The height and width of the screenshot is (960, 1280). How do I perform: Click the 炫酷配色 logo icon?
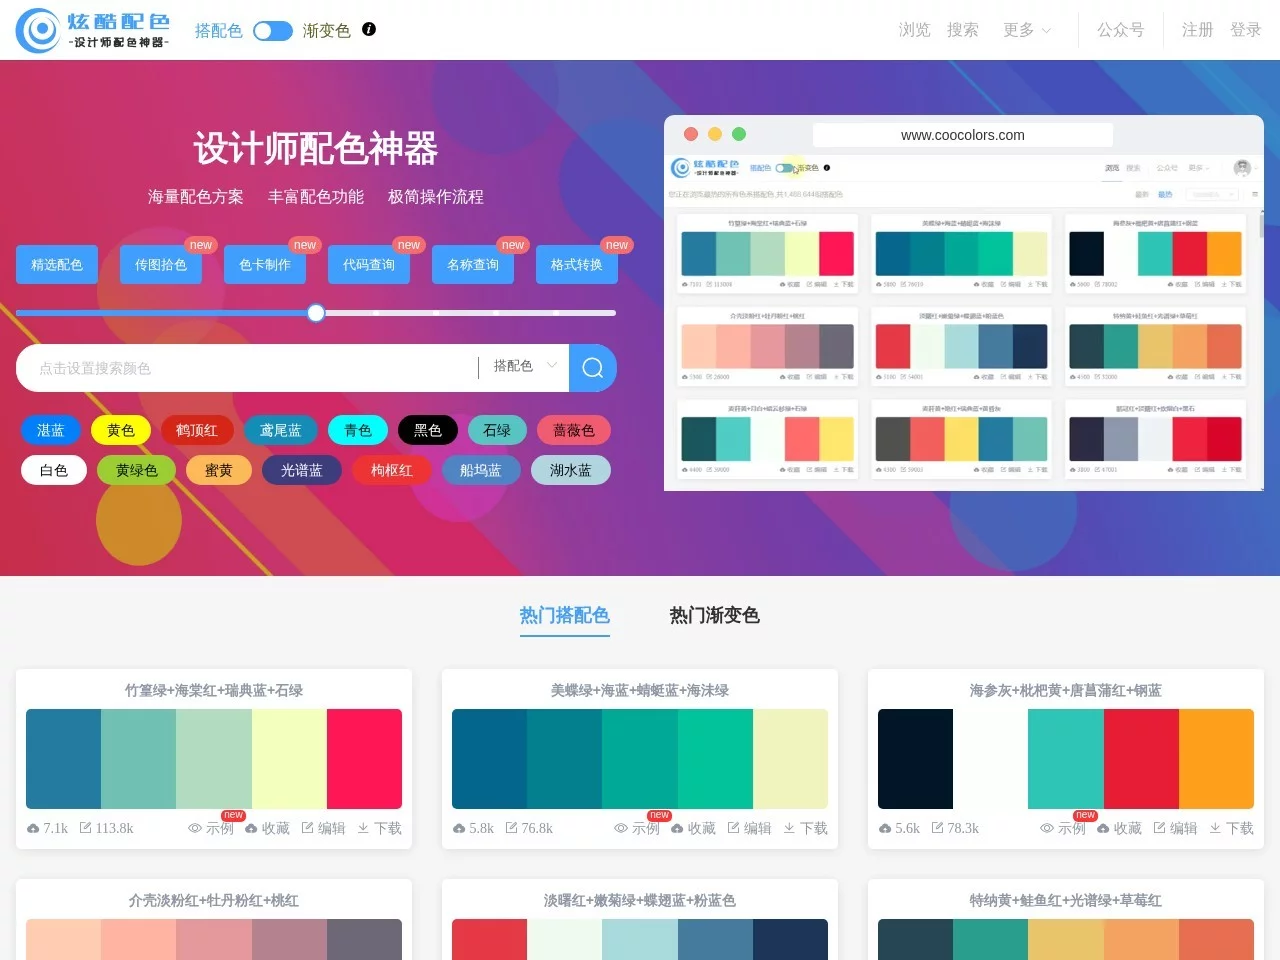tap(40, 30)
